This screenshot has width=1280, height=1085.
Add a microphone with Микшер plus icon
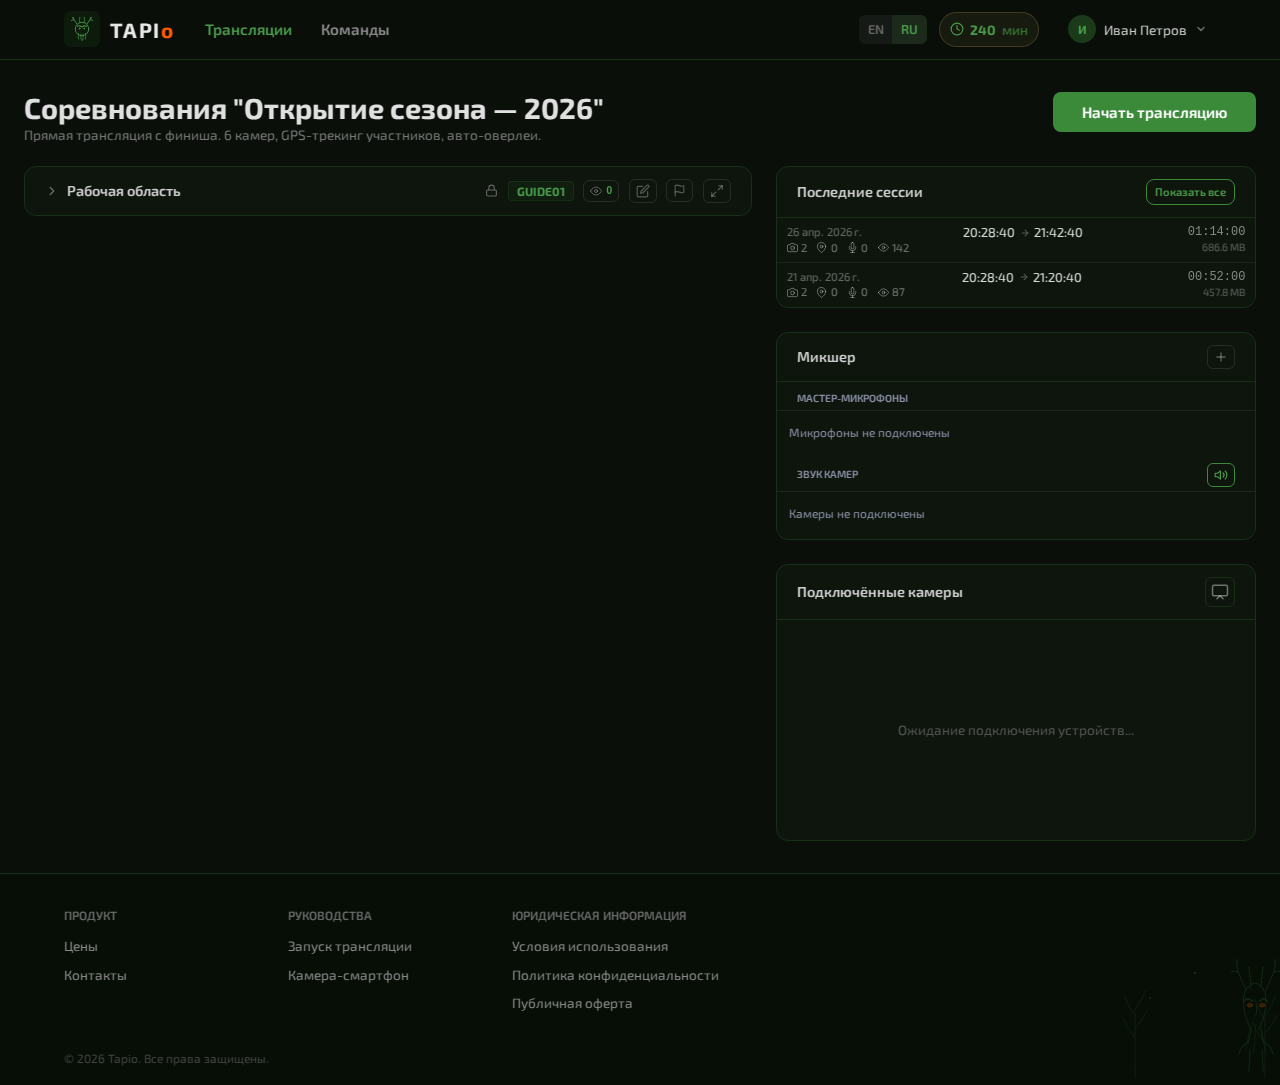pos(1221,357)
